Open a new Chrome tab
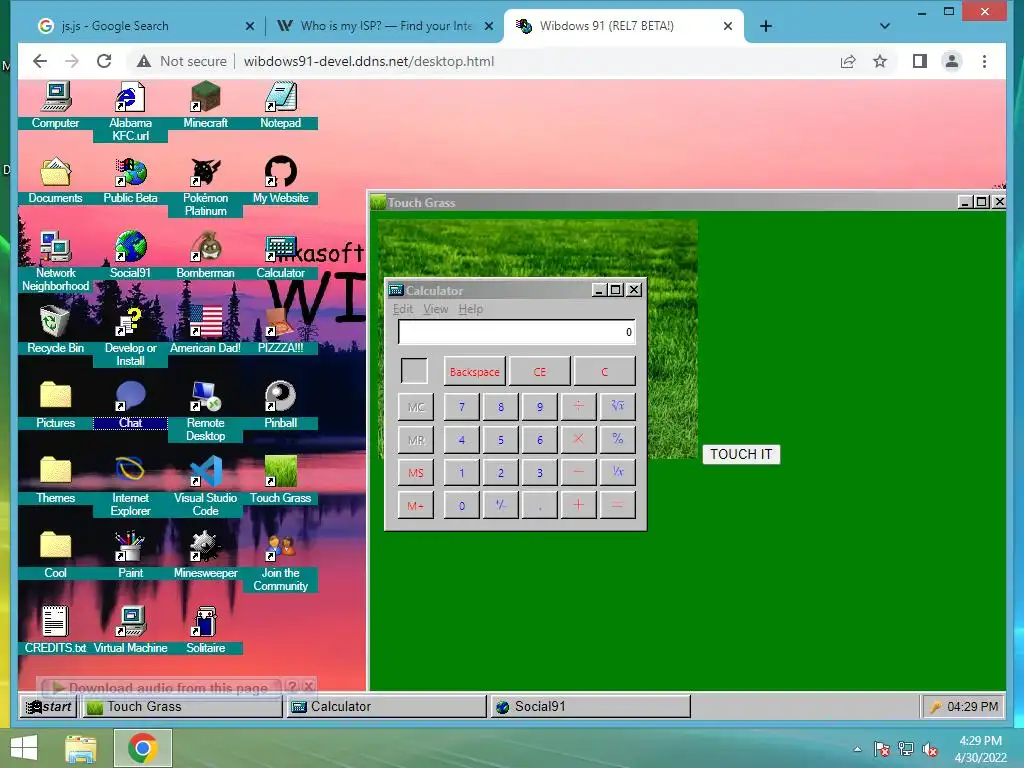The image size is (1024, 768). (x=766, y=26)
